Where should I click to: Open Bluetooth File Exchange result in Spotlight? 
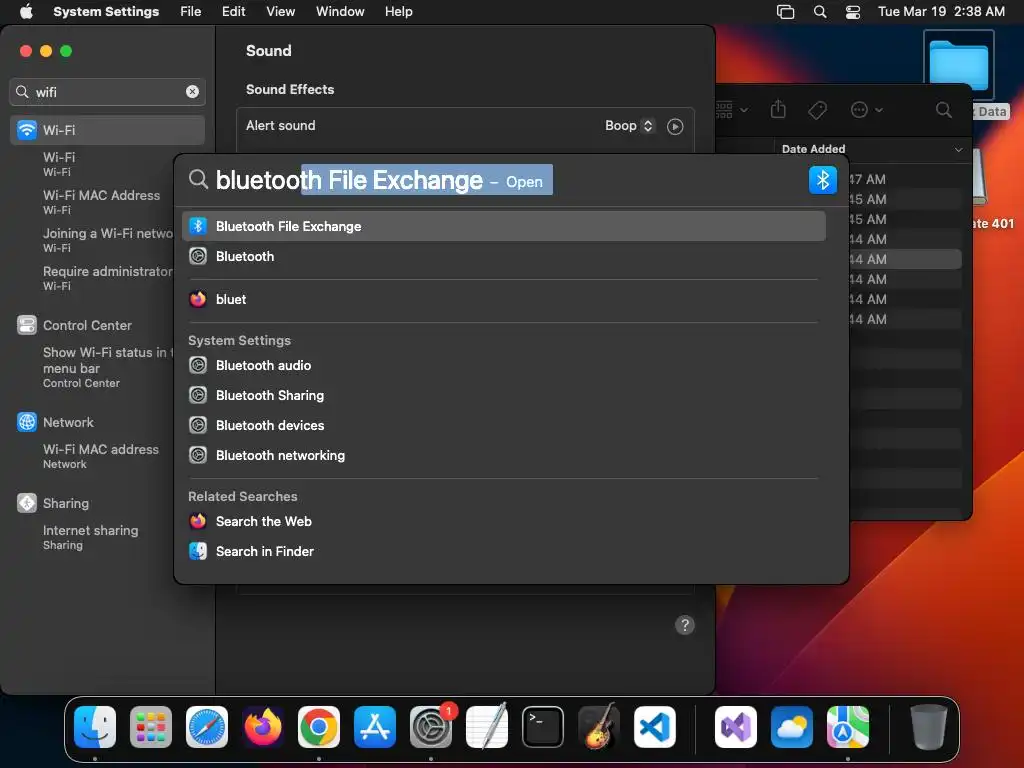(504, 226)
